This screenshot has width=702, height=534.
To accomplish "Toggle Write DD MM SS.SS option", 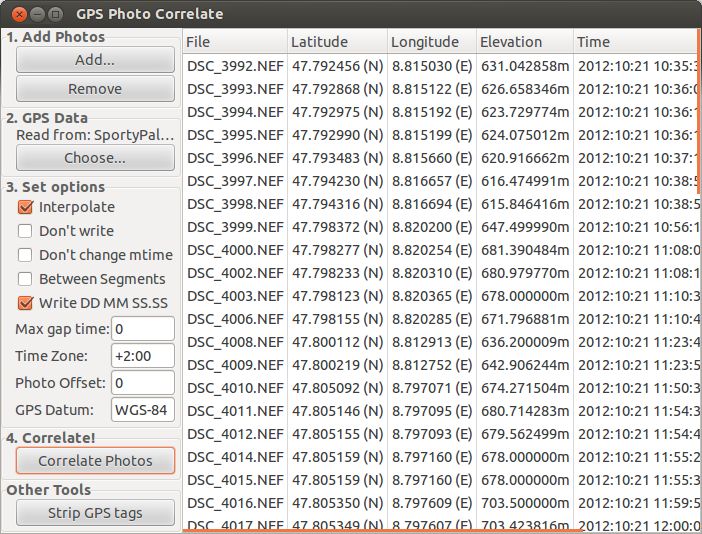I will [25, 303].
